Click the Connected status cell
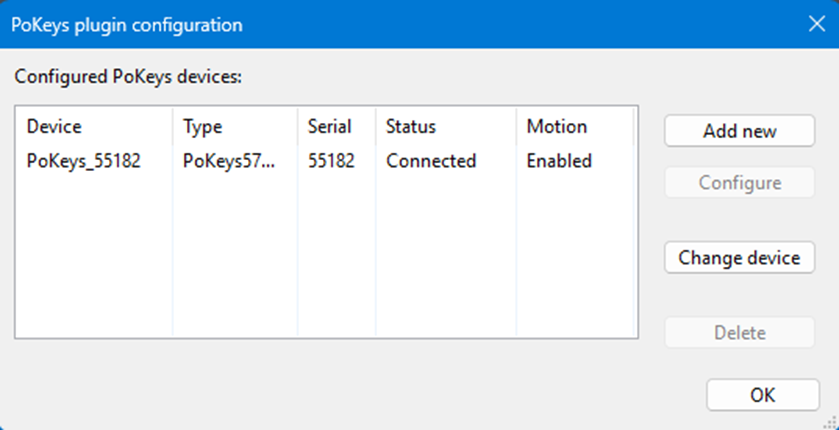This screenshot has width=839, height=430. click(x=431, y=161)
